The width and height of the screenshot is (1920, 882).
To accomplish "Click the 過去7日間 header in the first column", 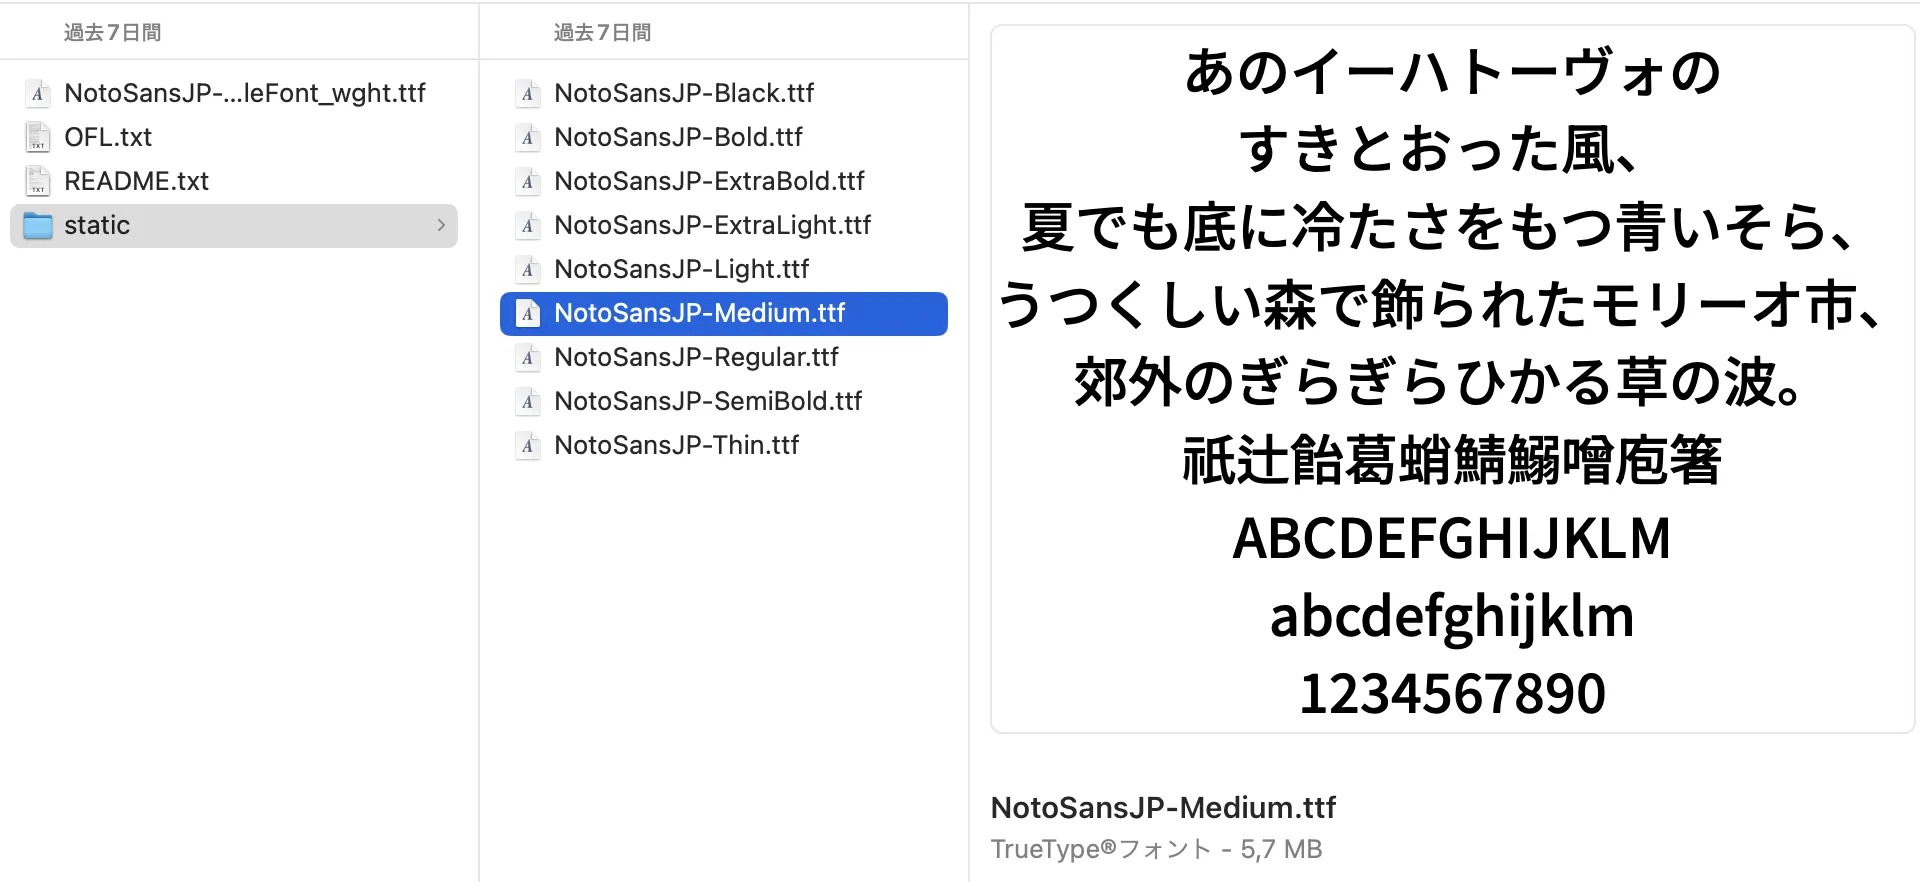I will 113,33.
